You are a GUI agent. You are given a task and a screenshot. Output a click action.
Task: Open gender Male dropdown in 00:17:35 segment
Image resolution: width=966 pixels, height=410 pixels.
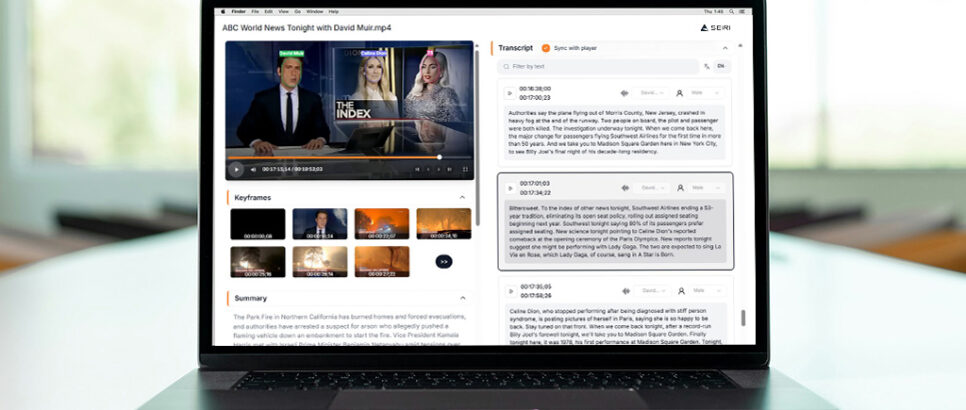pyautogui.click(x=707, y=291)
